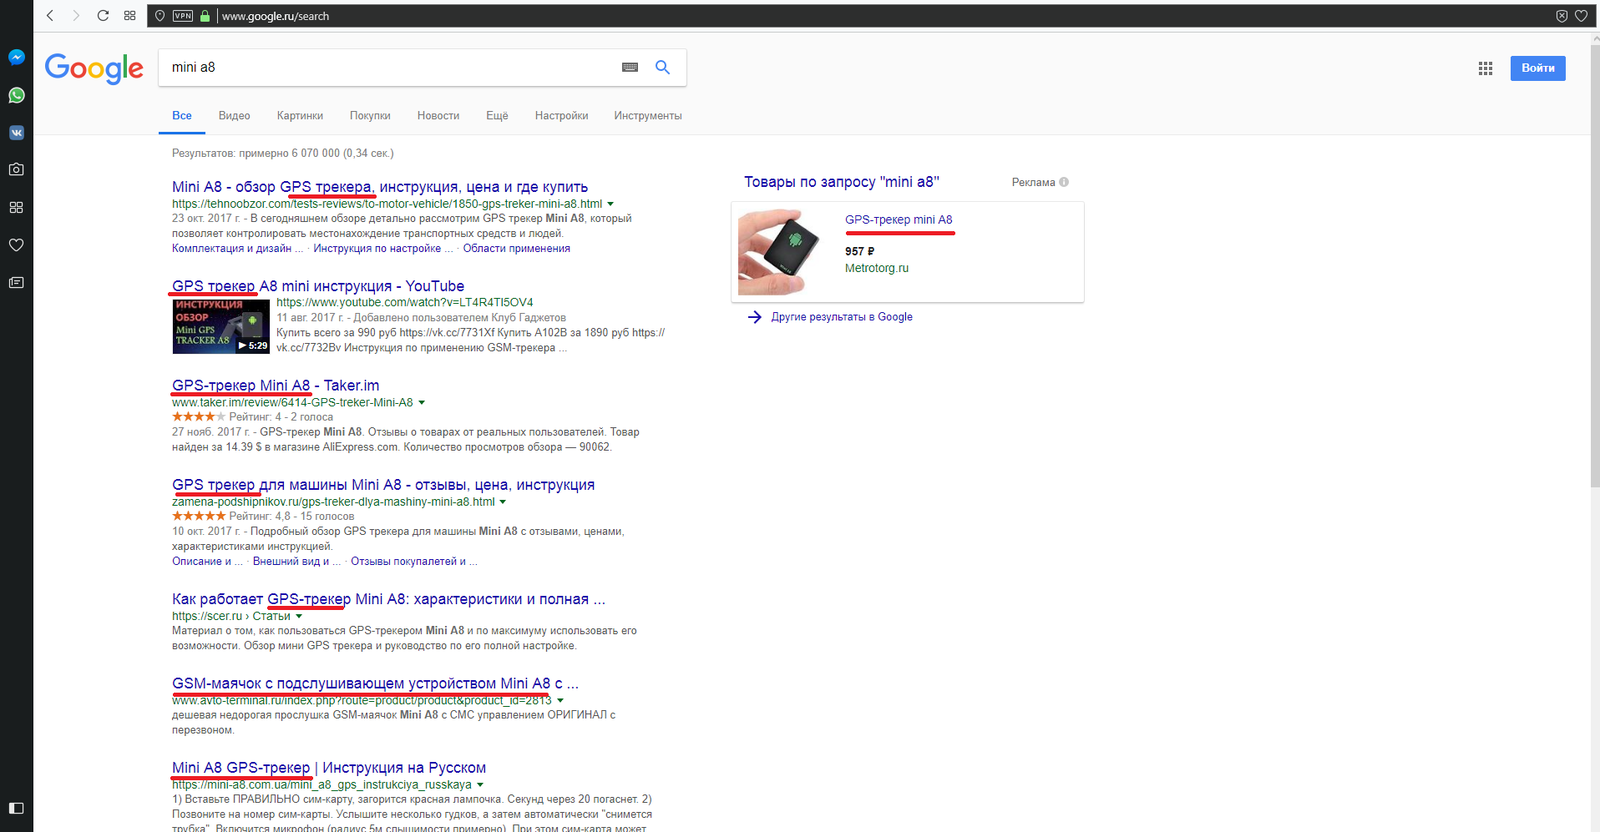Click the snapshot camera icon in sidebar
The image size is (1600, 832).
point(16,170)
